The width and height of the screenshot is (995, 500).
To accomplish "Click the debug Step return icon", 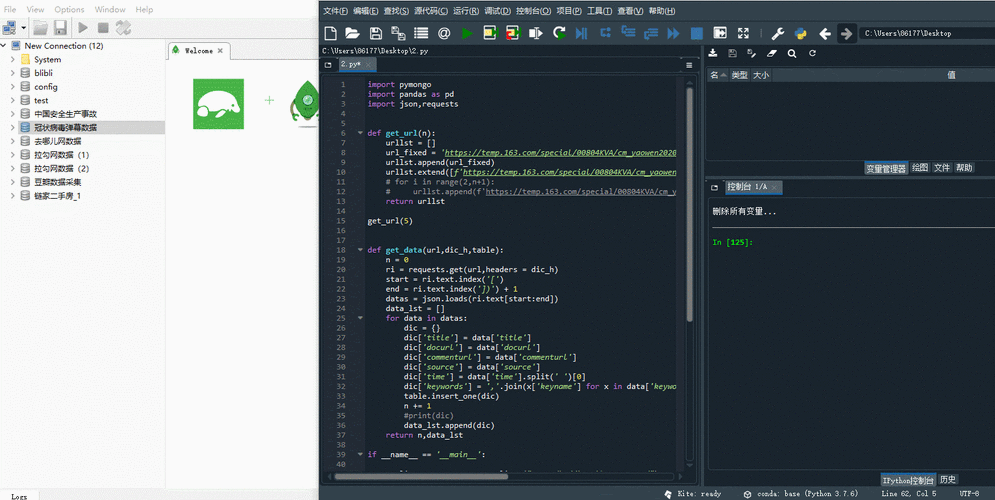I will point(651,33).
